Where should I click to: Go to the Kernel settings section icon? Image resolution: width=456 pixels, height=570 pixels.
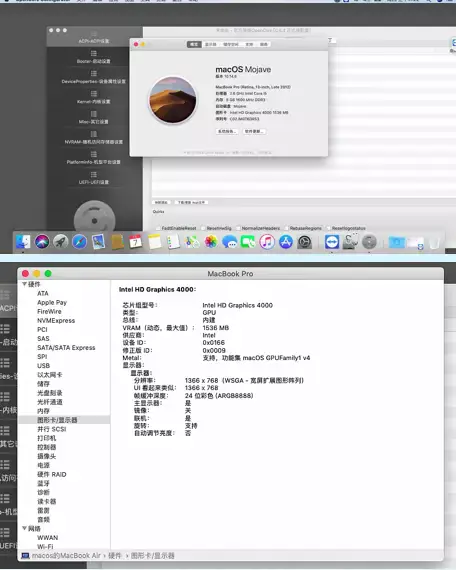[94, 94]
